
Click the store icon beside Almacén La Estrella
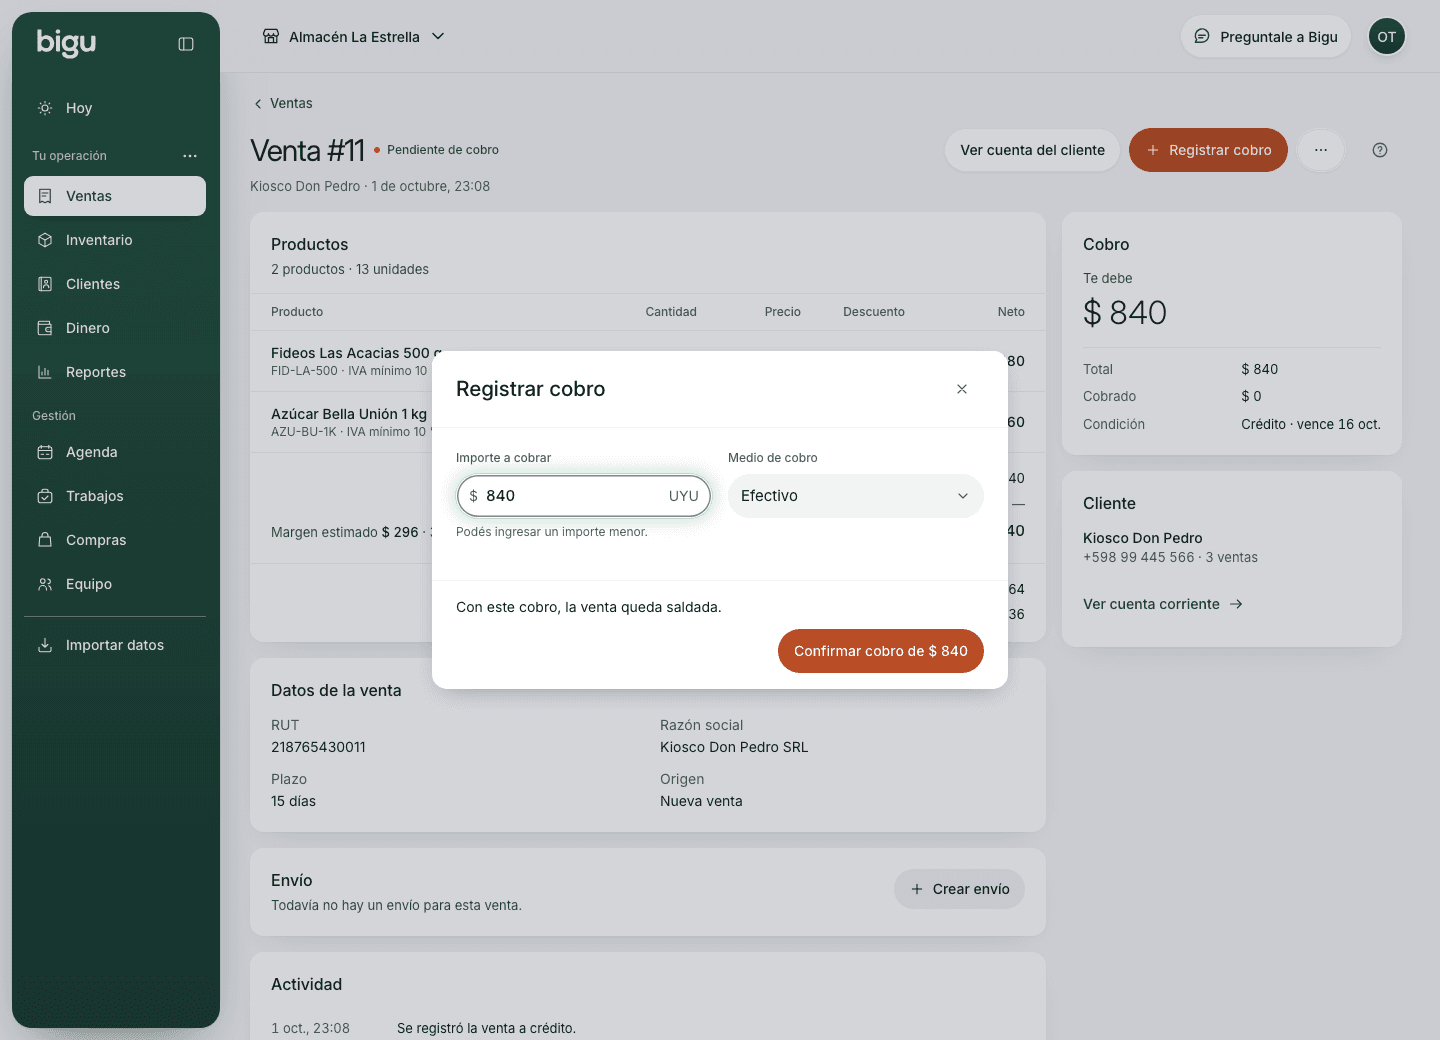[271, 37]
